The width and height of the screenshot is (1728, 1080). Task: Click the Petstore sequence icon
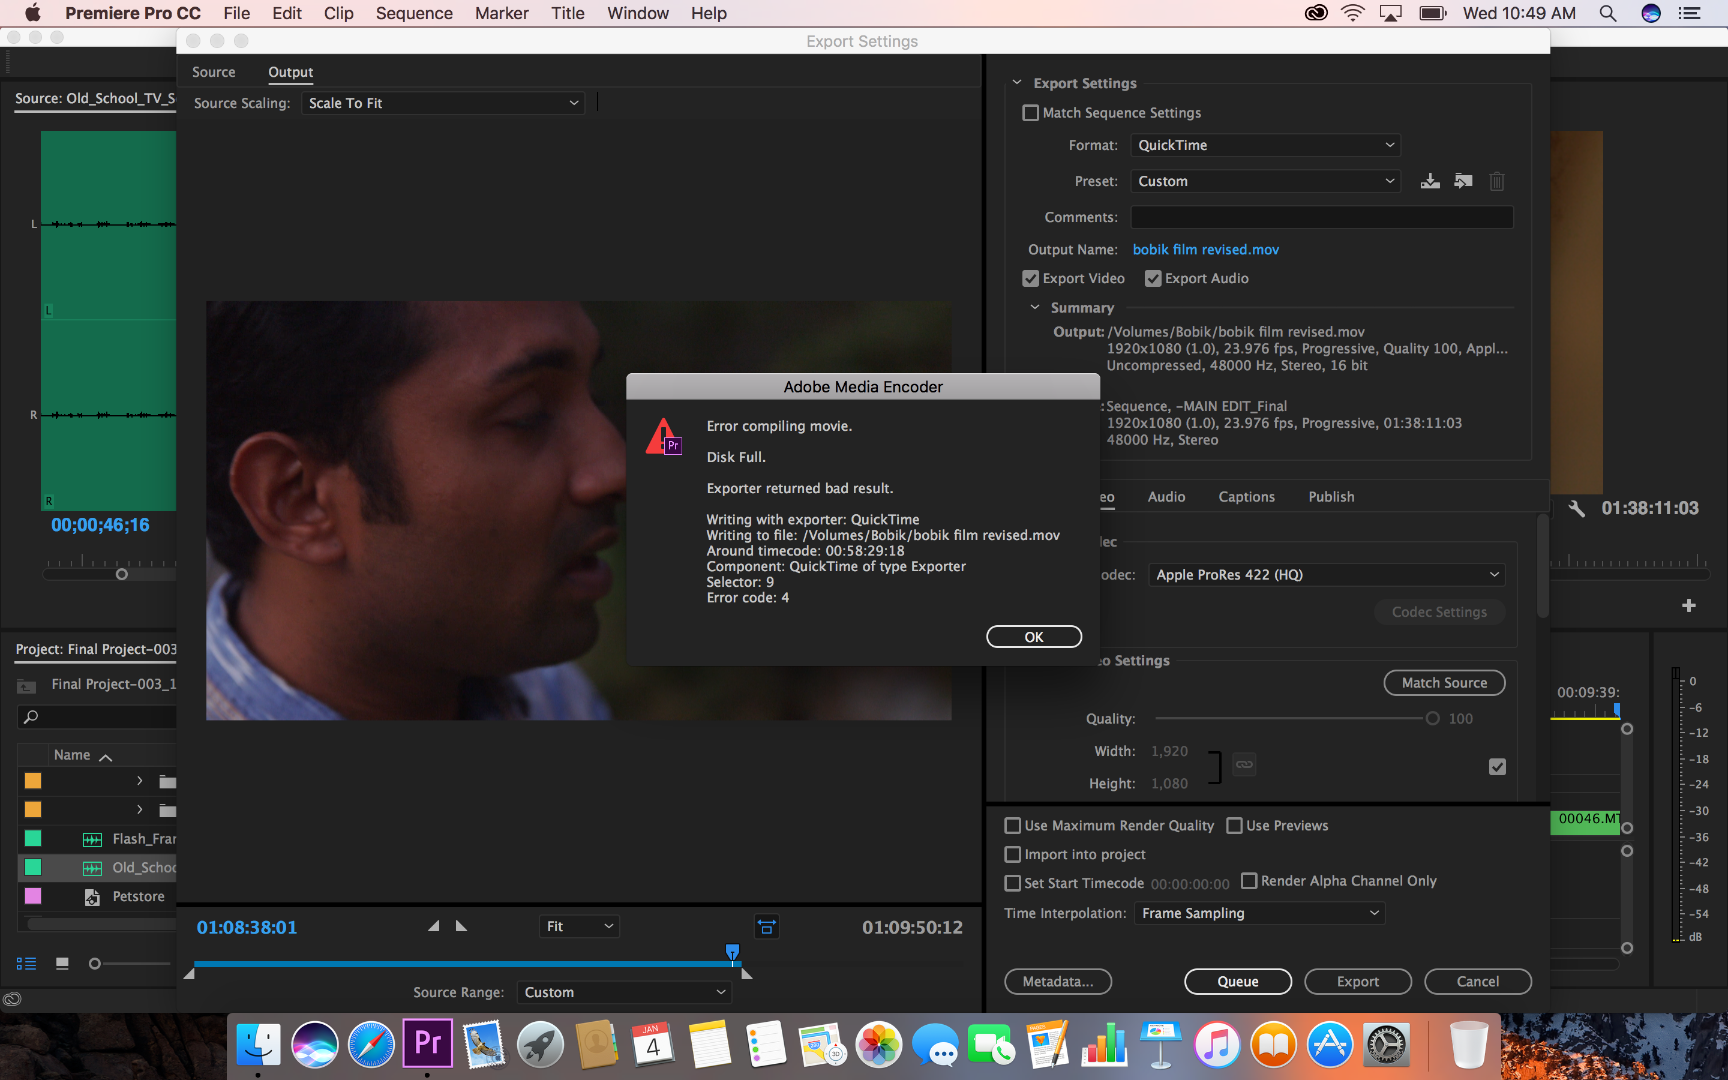point(92,897)
